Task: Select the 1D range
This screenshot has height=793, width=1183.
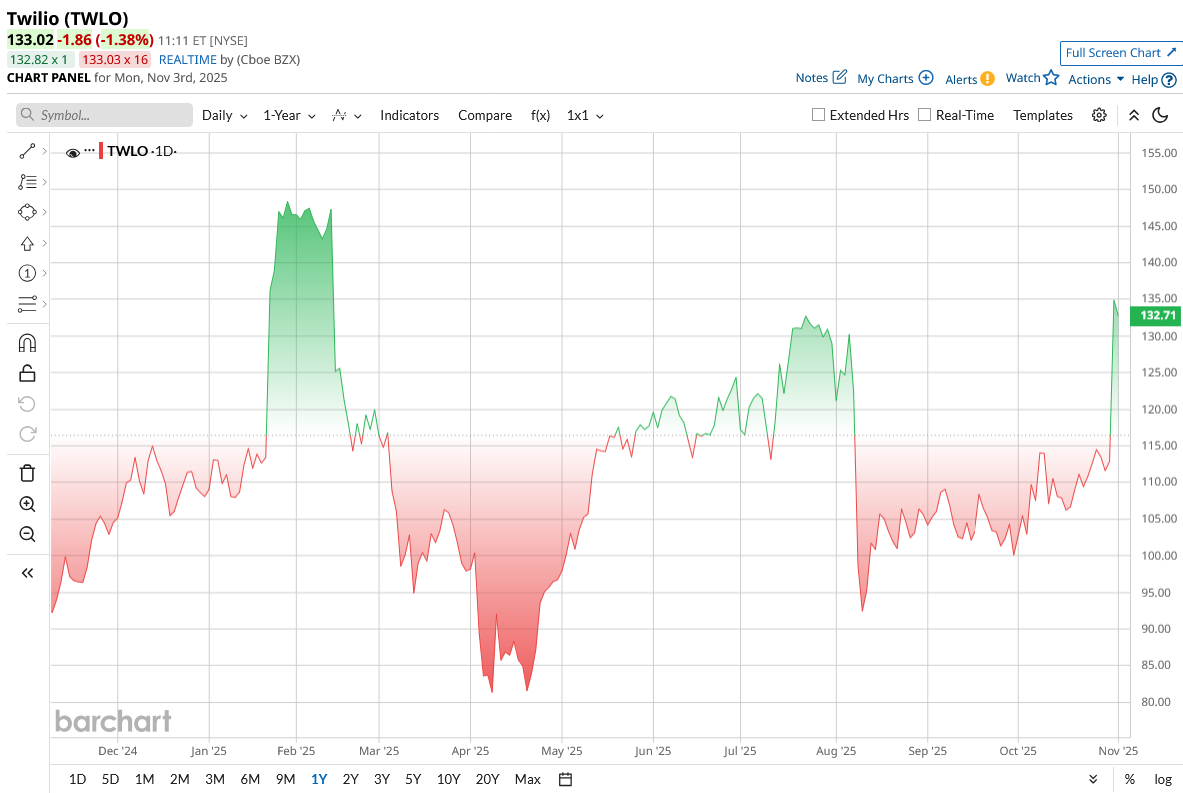Action: click(x=77, y=779)
